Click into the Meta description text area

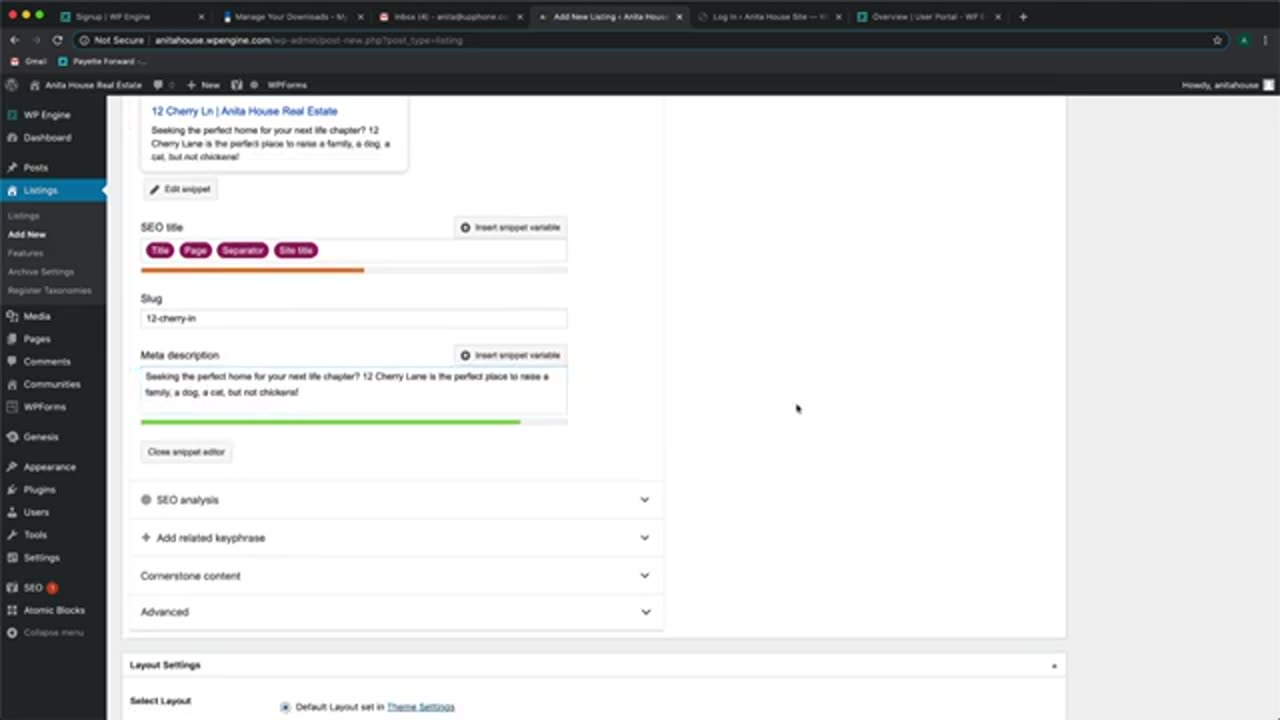coord(354,389)
